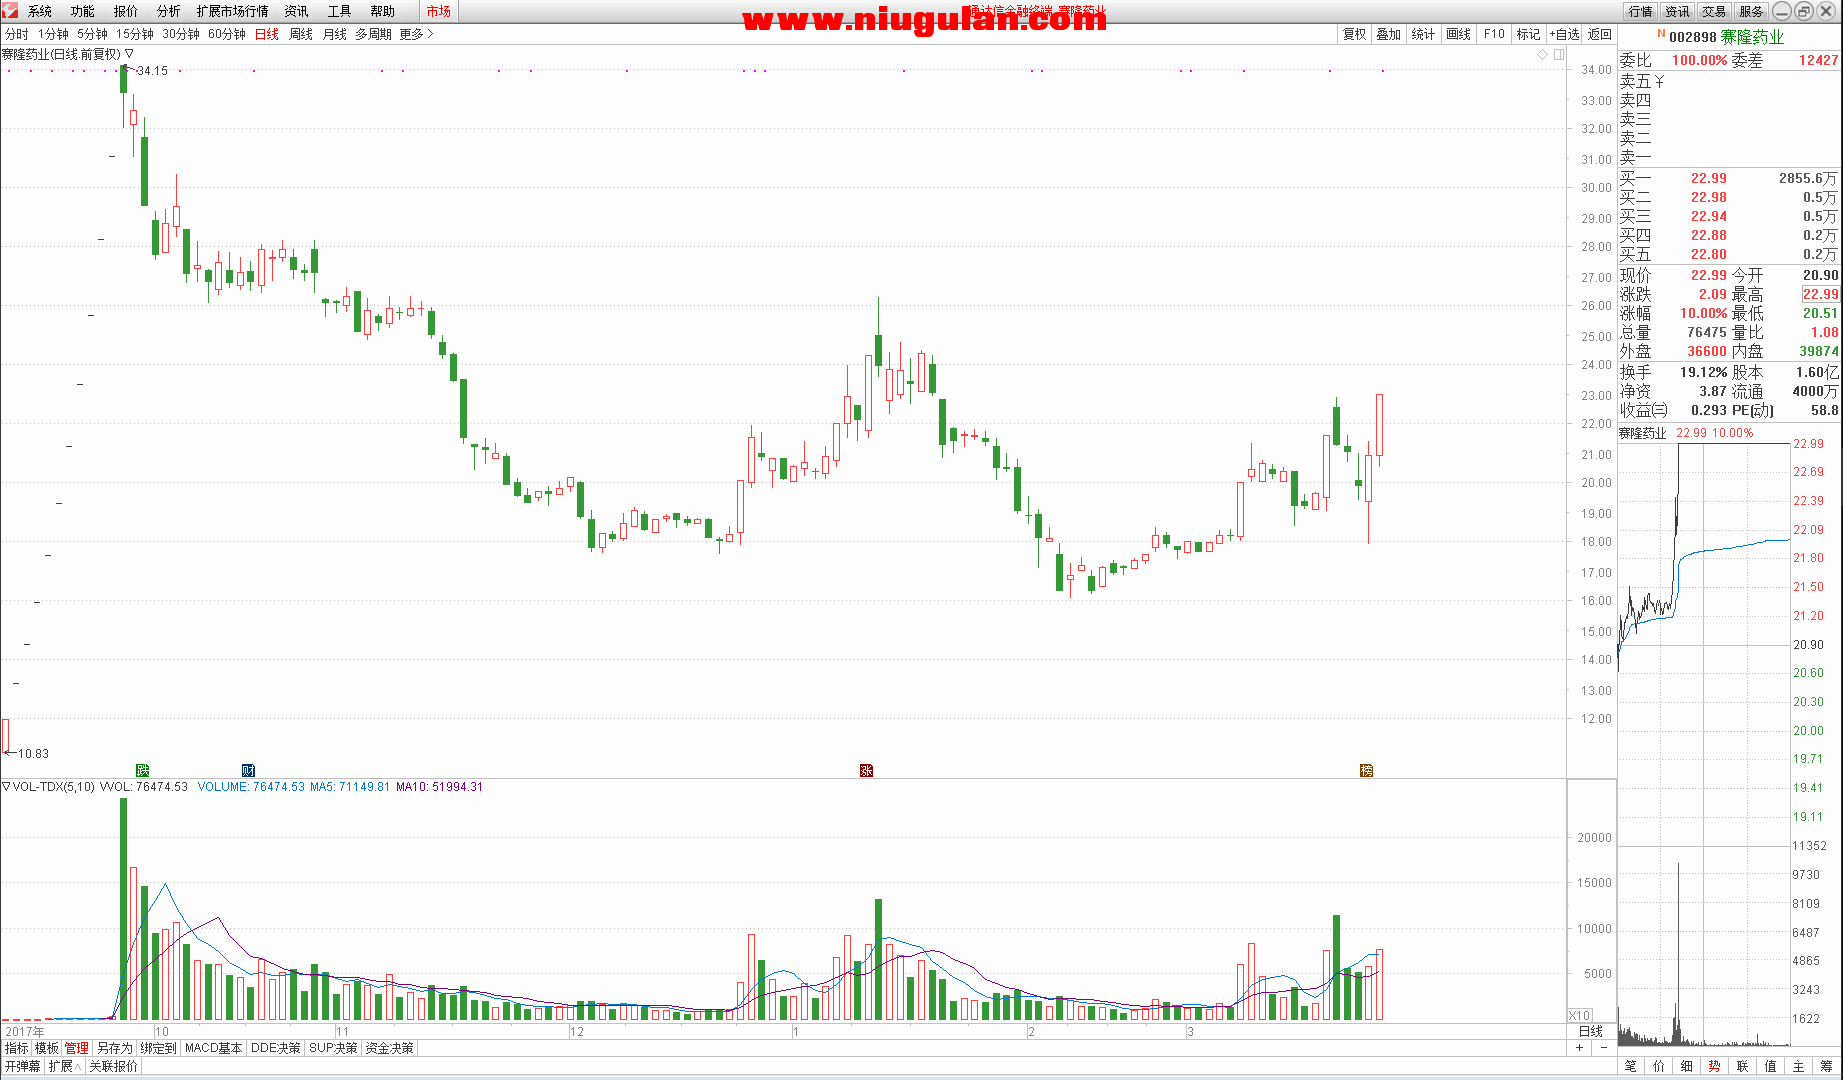
Task: Click the plus zoom-in button below the chart
Action: (1580, 1048)
